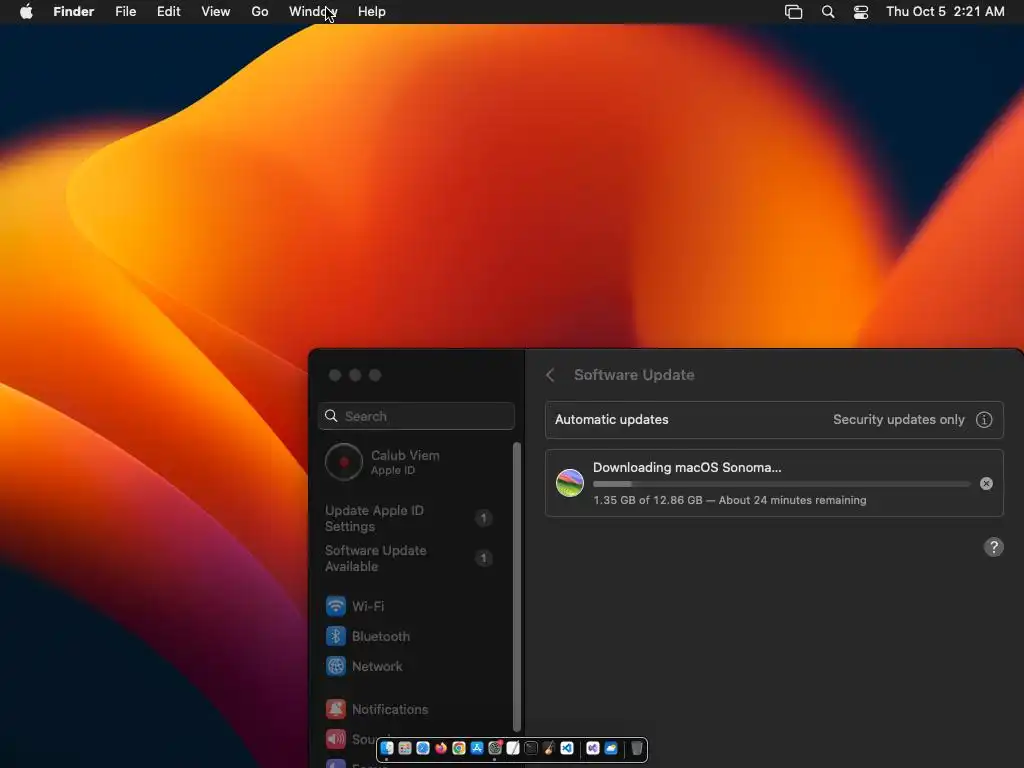The width and height of the screenshot is (1024, 768).
Task: Click the settings Search field
Action: (416, 416)
